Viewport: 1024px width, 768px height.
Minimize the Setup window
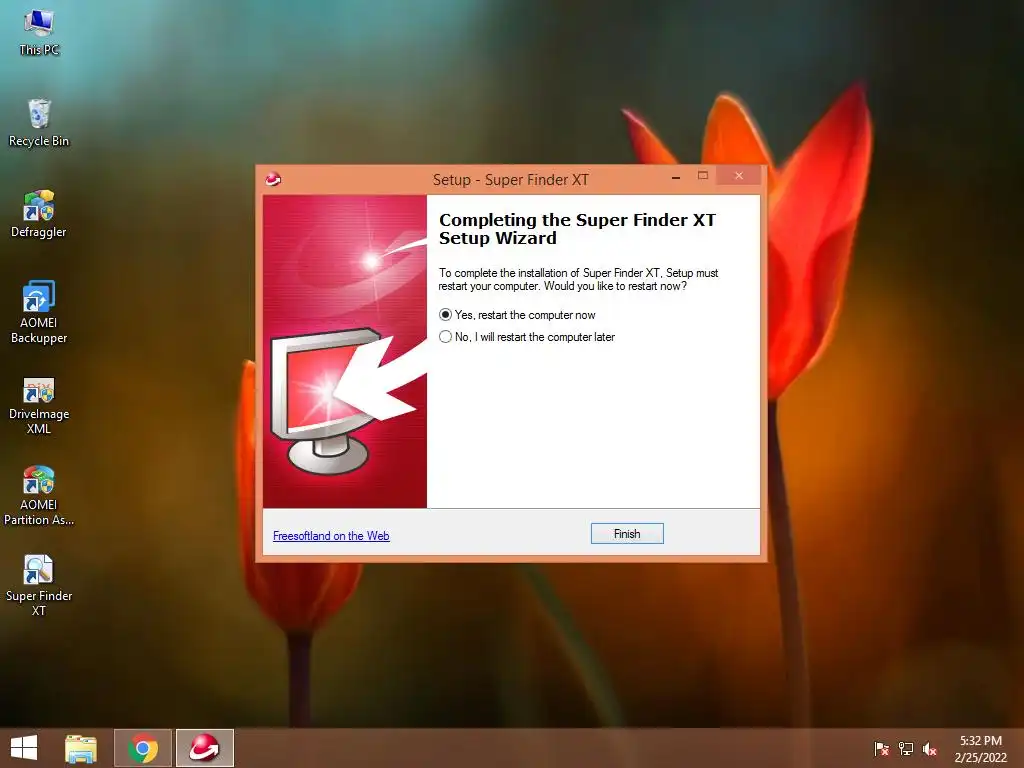tap(676, 176)
